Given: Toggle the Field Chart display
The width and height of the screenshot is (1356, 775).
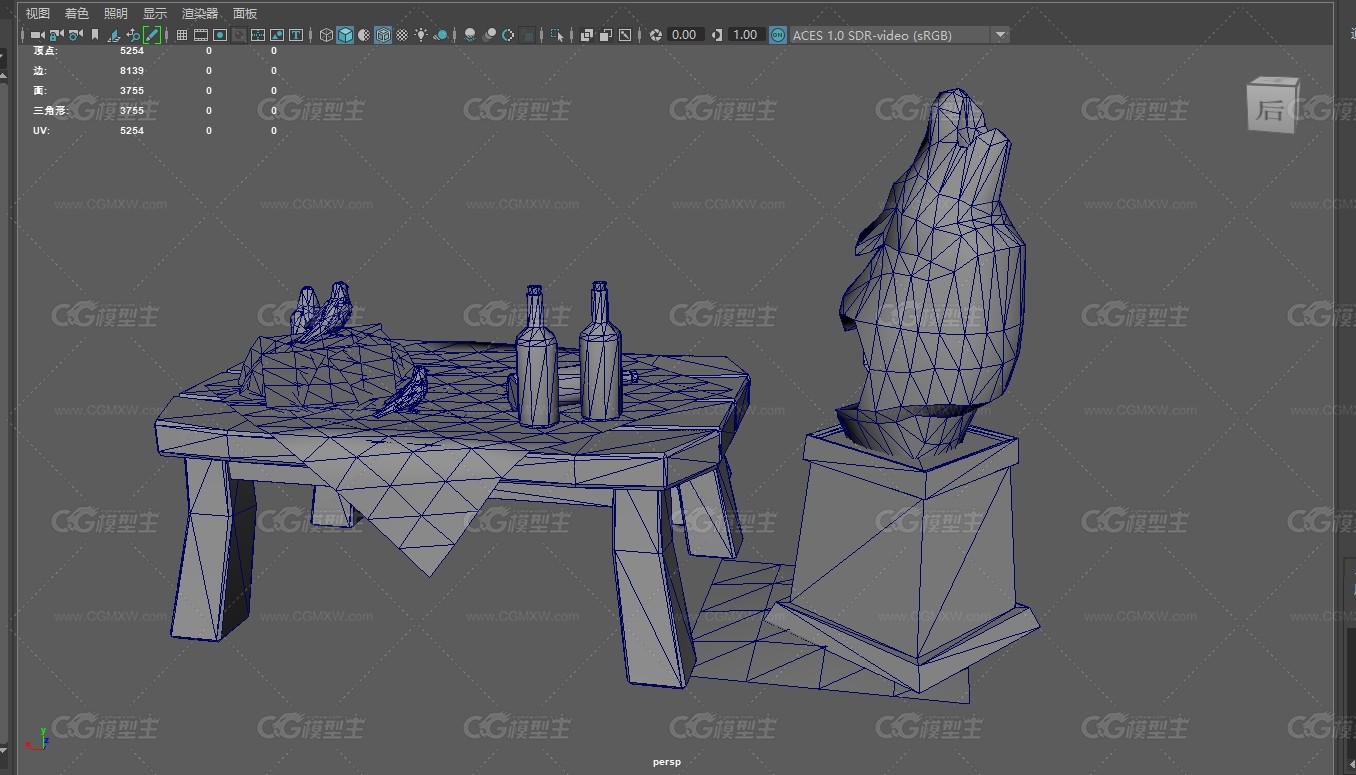Looking at the screenshot, I should coord(258,35).
